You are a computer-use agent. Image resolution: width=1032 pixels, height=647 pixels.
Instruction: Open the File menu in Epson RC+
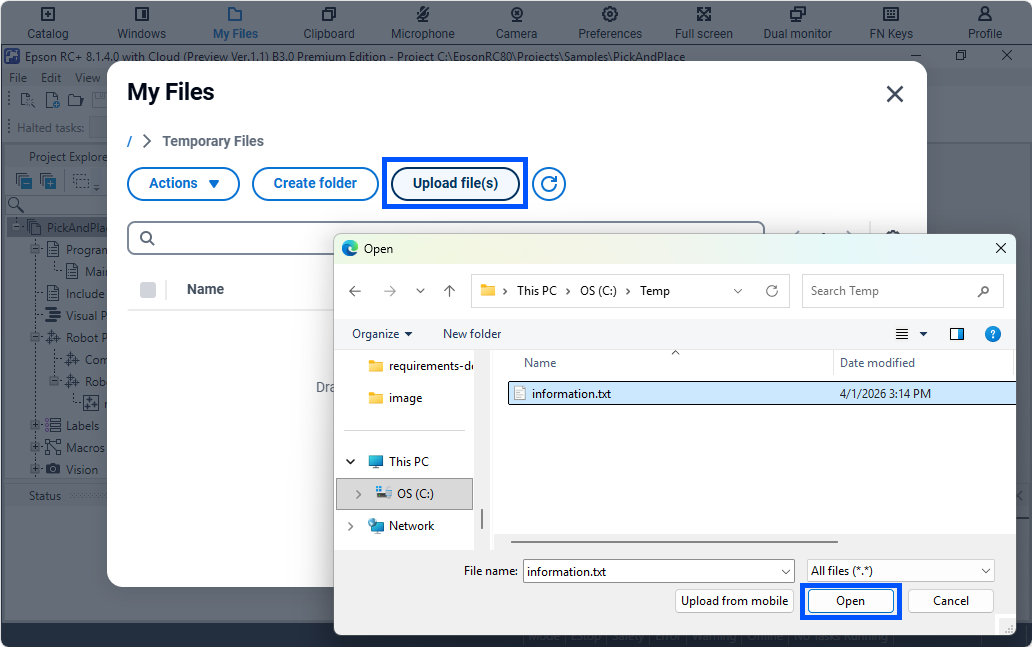(18, 78)
